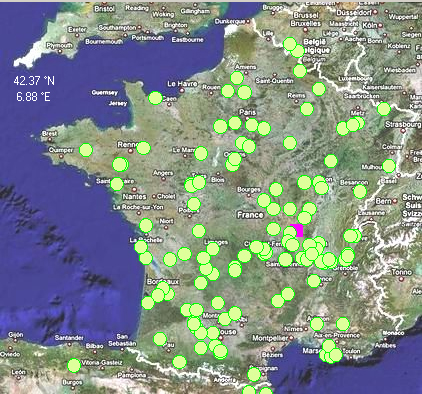The height and width of the screenshot is (394, 422).
Task: Select the green marker just below Amiens
Action: 237,78
